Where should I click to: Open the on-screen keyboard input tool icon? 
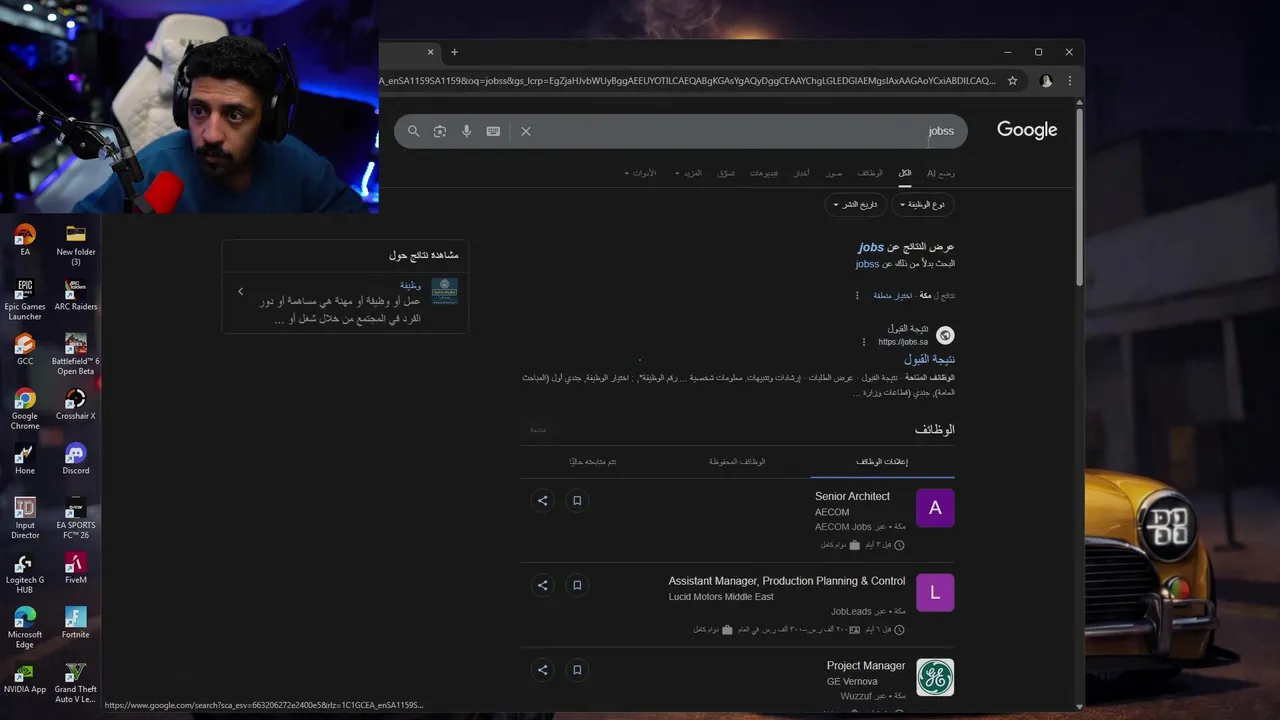(x=493, y=131)
